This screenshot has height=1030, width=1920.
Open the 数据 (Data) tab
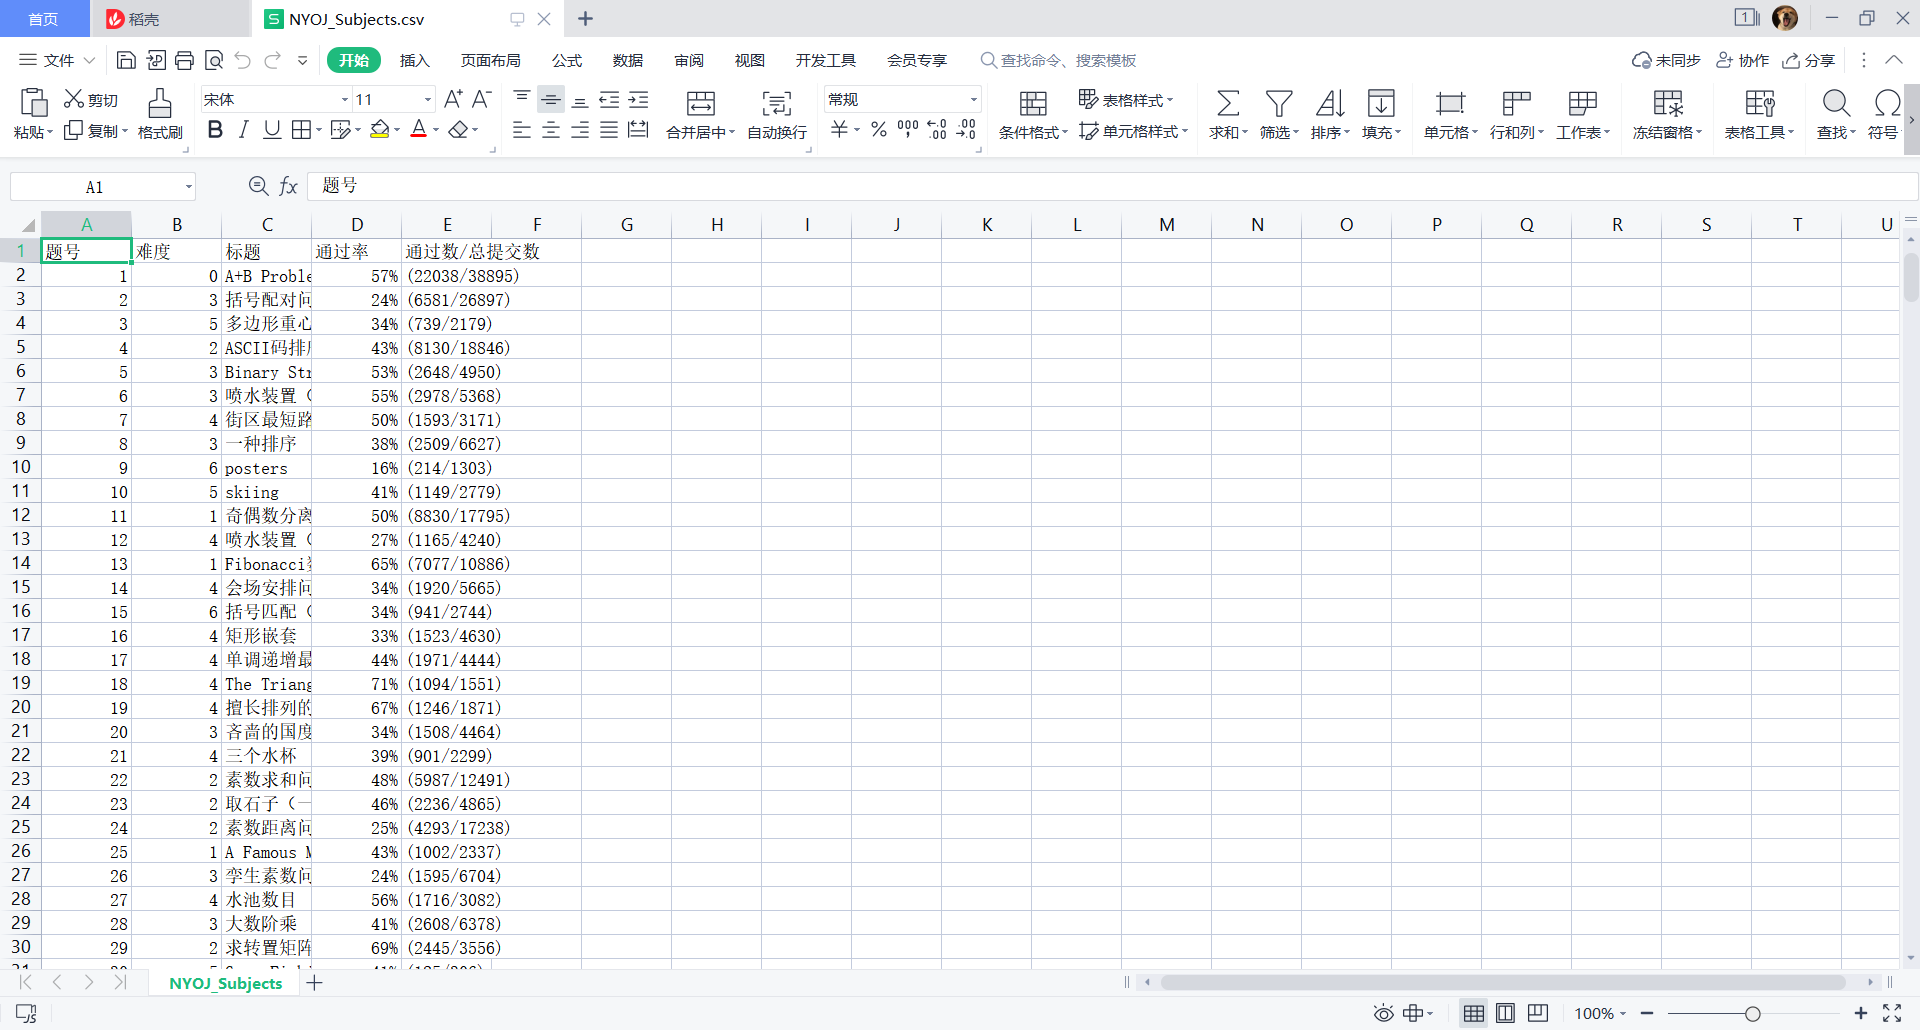pyautogui.click(x=628, y=60)
